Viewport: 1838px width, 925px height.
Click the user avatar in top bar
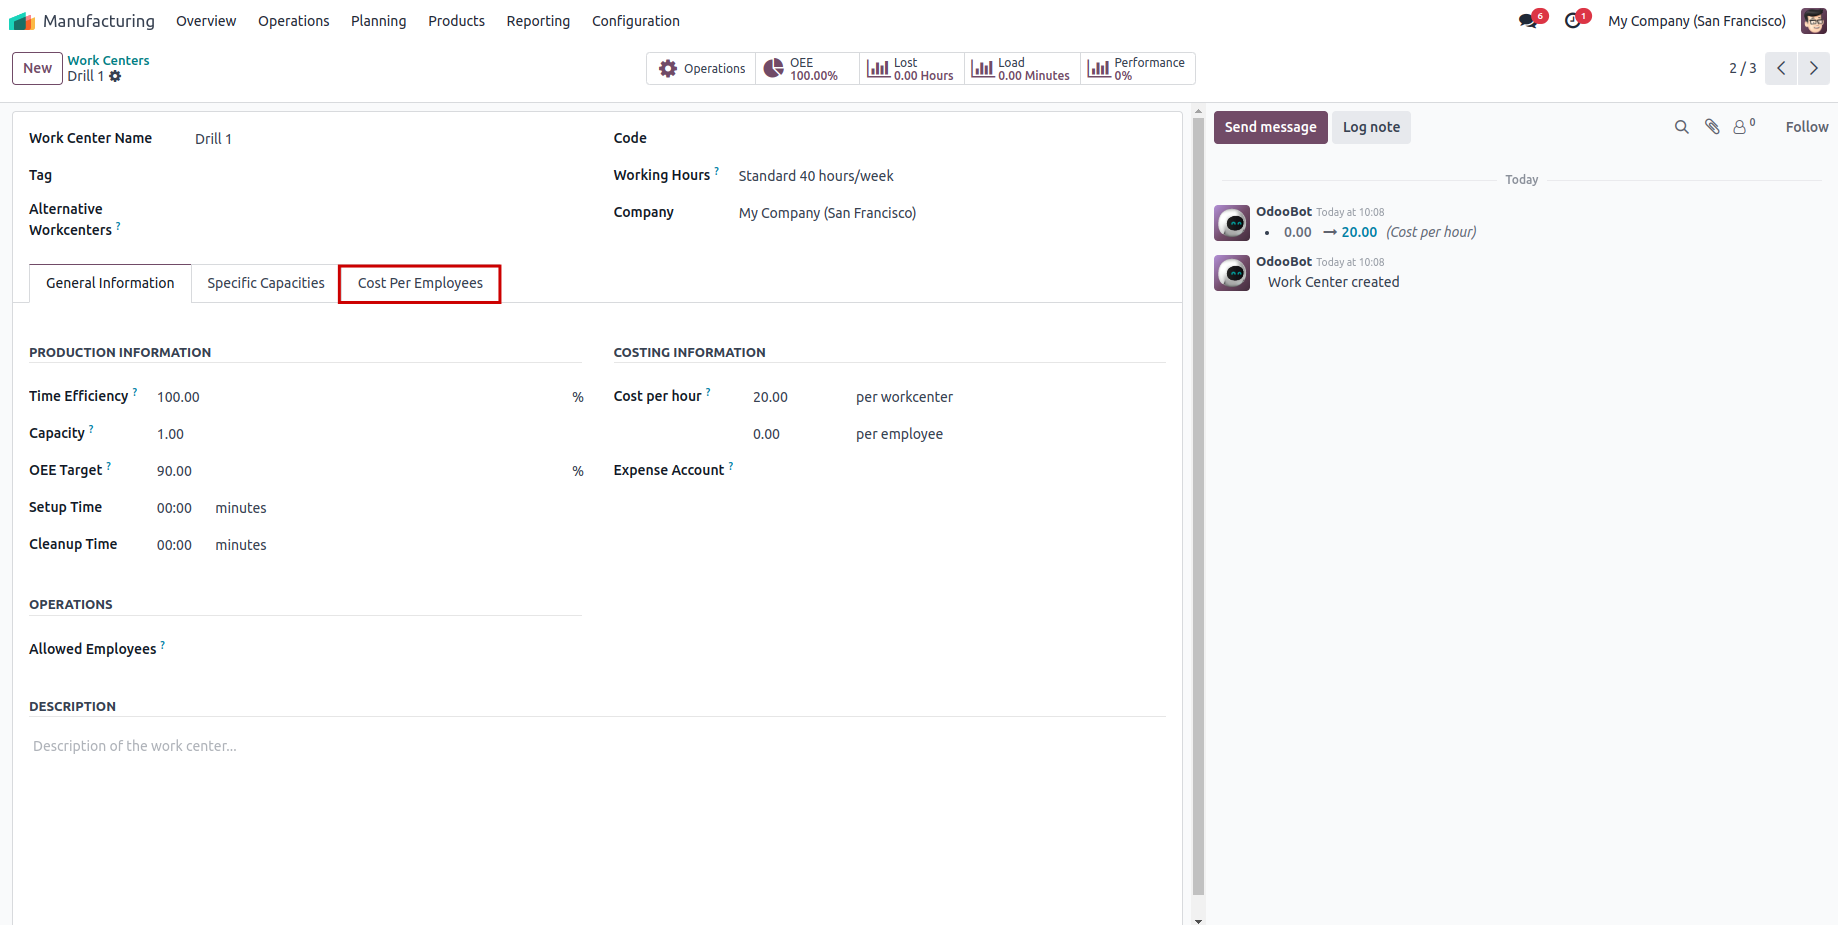click(1814, 21)
